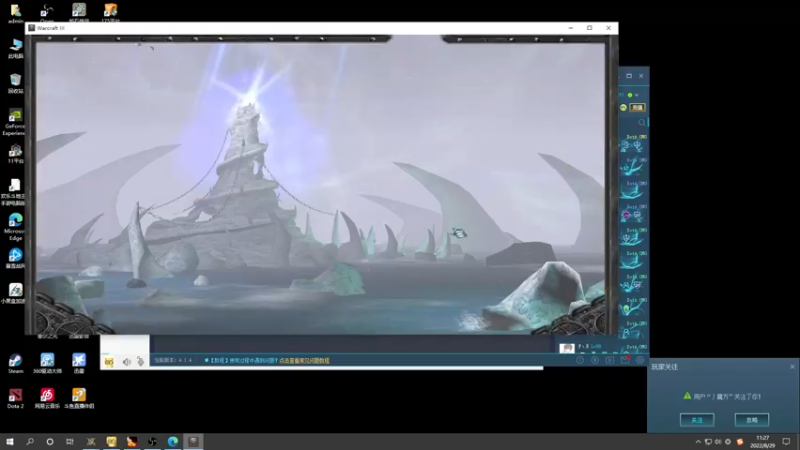Open the 暴雪战网 desktop shortcut
The image size is (800, 450).
[15, 258]
